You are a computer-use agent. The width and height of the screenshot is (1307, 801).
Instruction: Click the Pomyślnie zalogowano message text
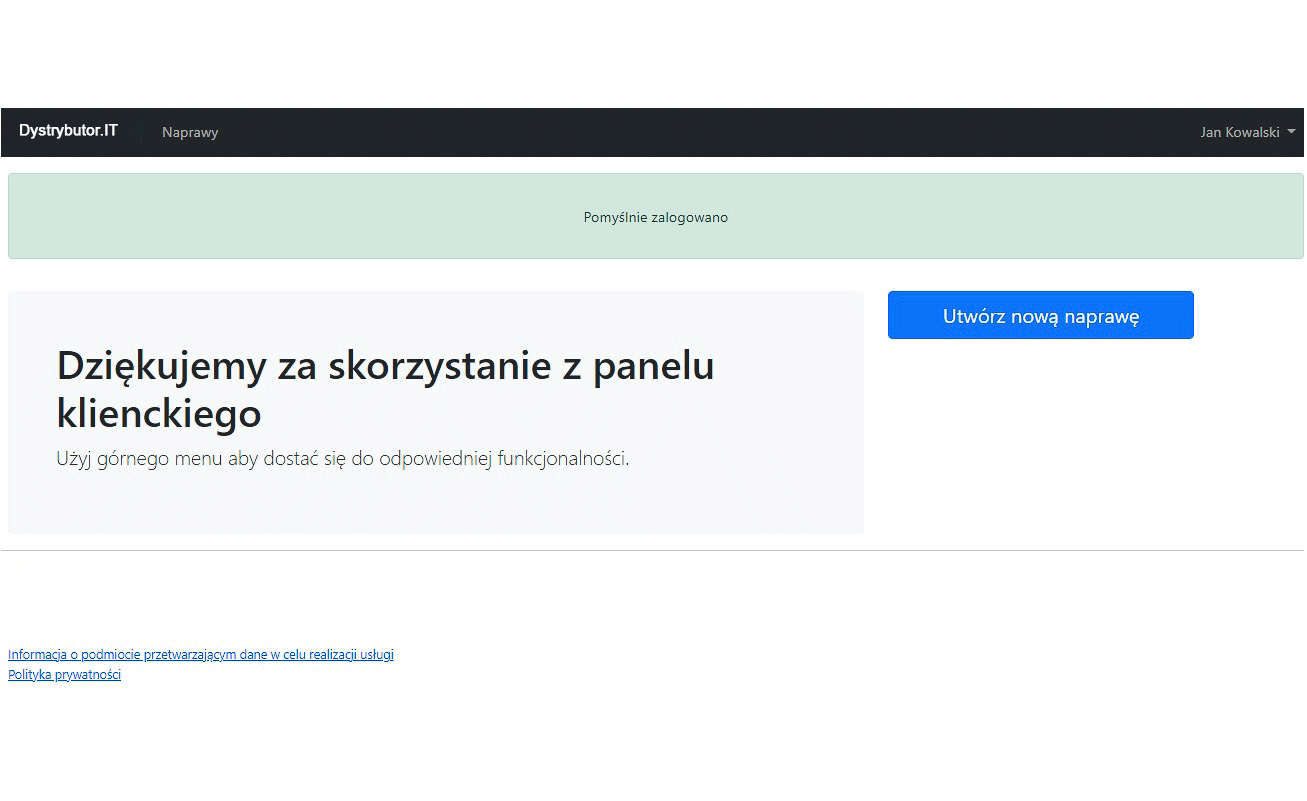click(655, 217)
